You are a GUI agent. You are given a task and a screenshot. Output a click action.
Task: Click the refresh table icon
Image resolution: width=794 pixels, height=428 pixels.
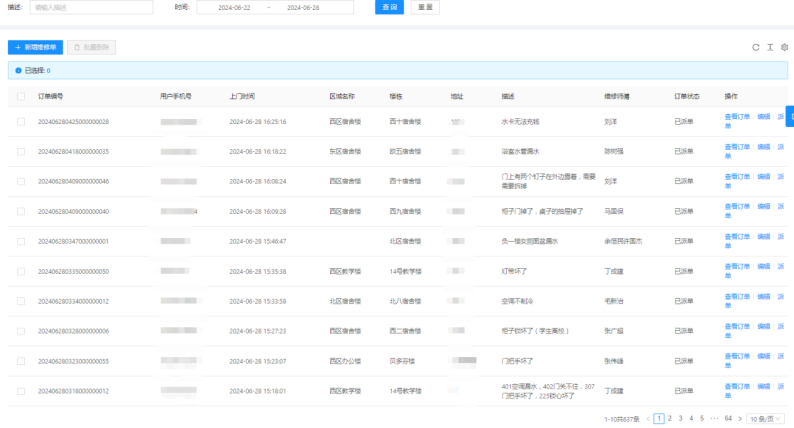pos(756,47)
